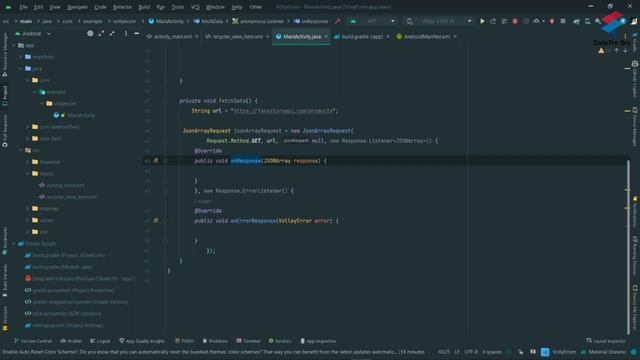
Task: Click MainActivity in the navigation breadcrumb
Action: click(167, 21)
